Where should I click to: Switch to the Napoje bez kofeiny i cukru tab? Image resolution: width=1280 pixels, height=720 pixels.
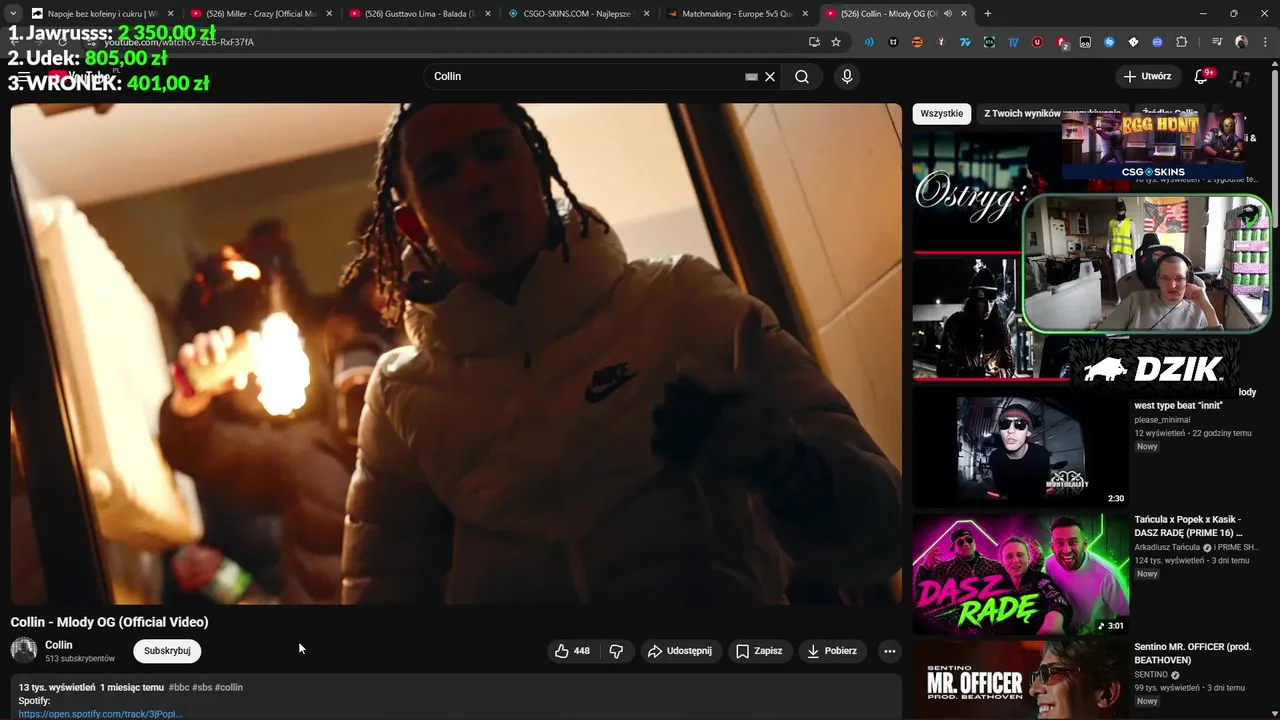click(x=101, y=14)
